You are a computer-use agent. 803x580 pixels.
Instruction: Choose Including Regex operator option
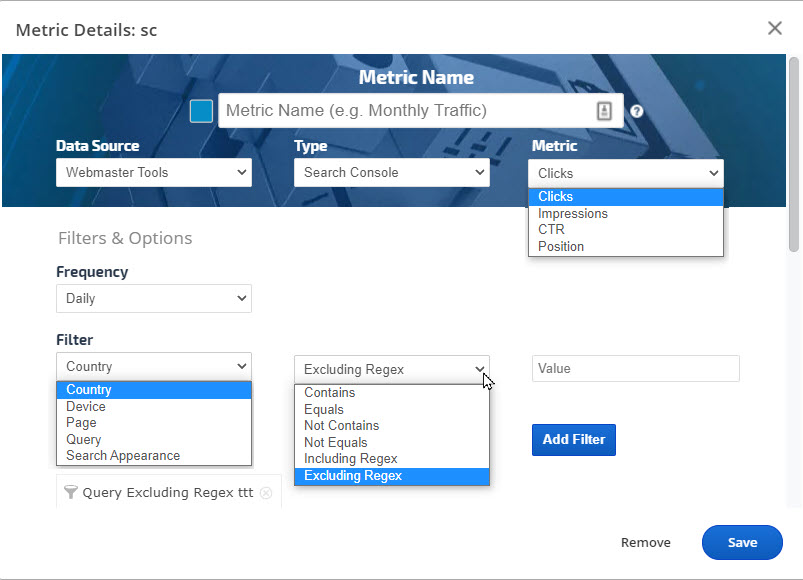click(x=351, y=459)
